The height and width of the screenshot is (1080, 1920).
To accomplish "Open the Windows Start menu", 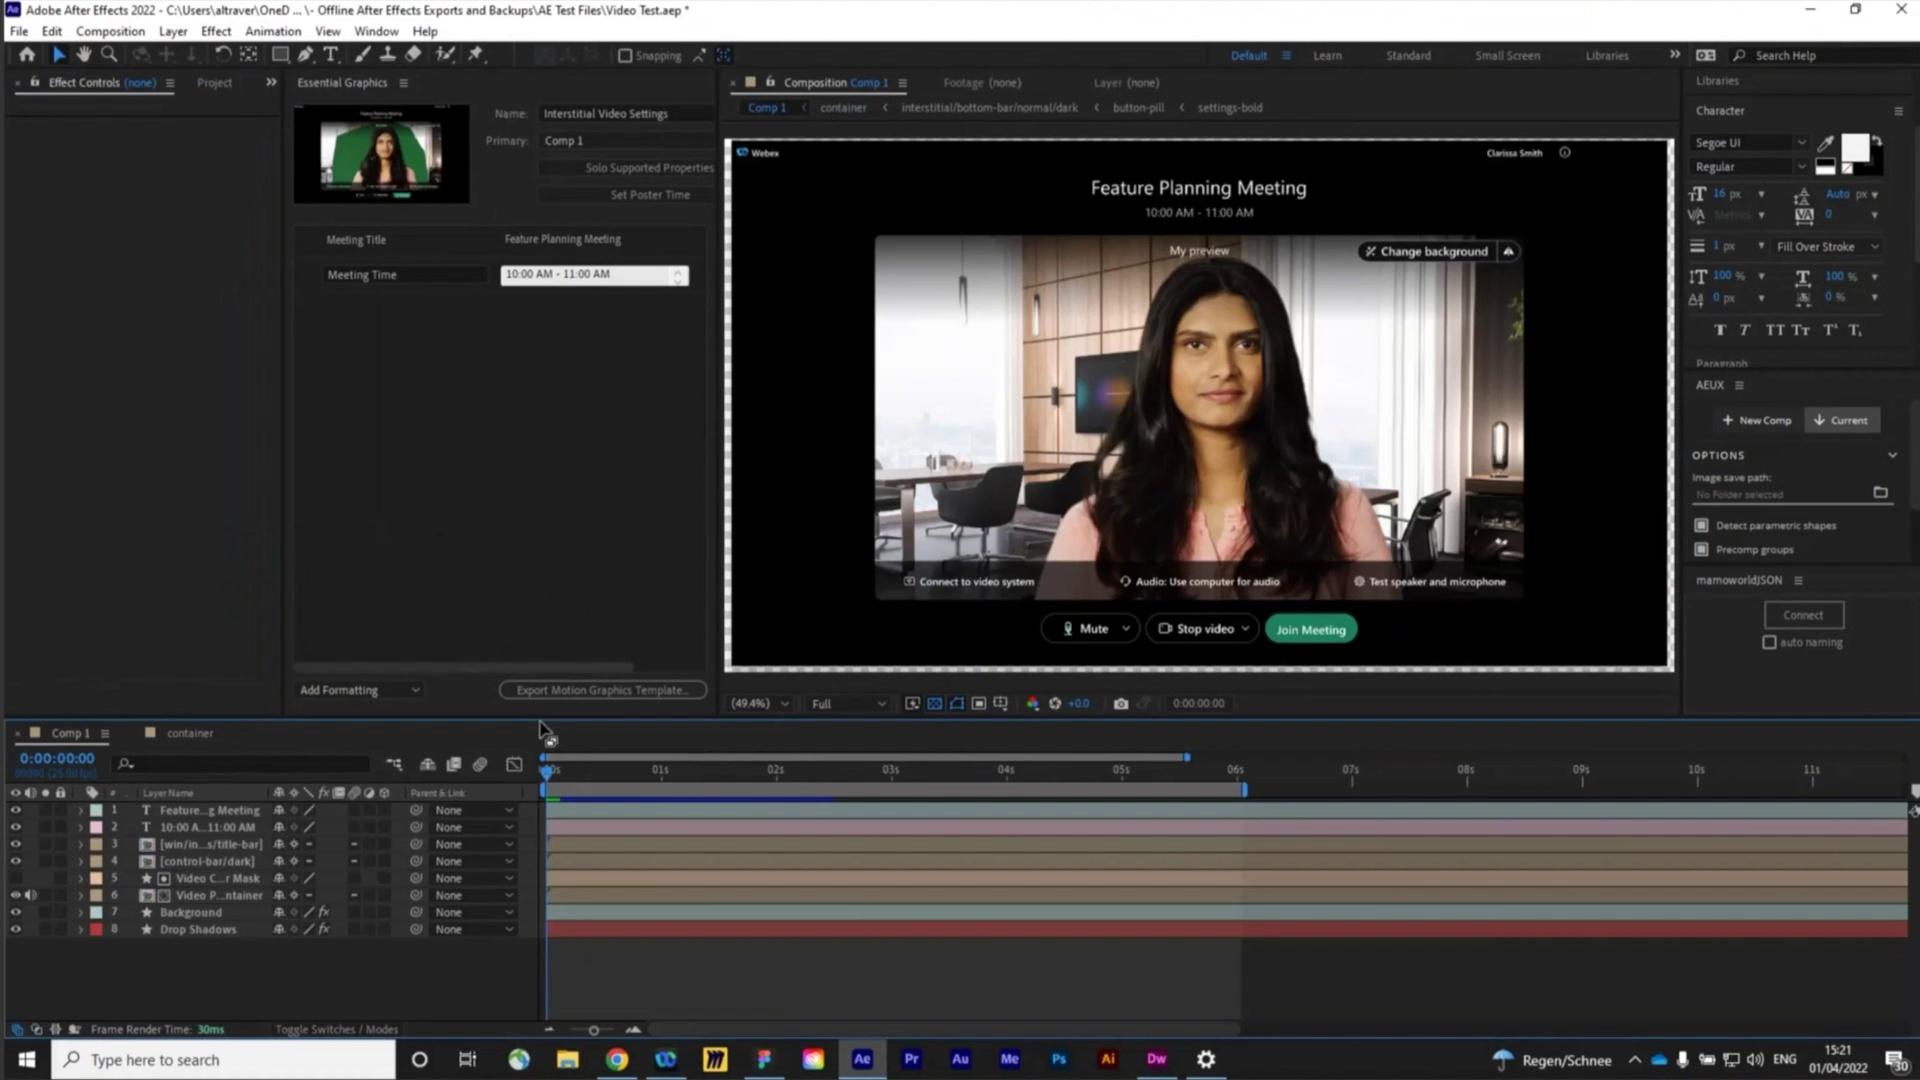I will point(27,1059).
